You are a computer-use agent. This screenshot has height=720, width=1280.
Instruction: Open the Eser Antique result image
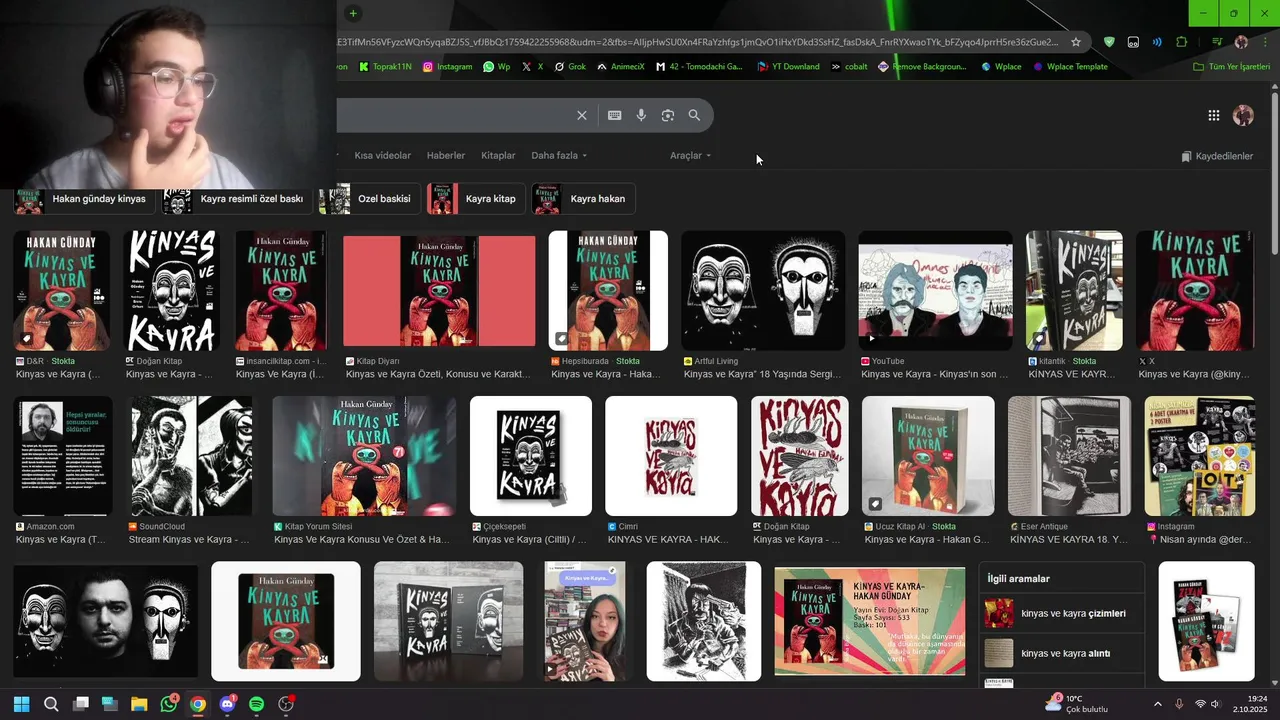tap(1069, 456)
